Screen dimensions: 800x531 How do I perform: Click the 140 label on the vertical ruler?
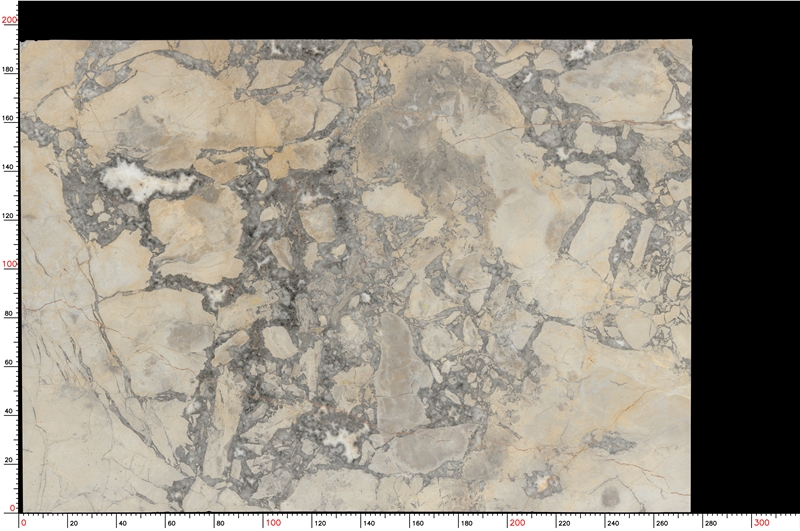9,167
